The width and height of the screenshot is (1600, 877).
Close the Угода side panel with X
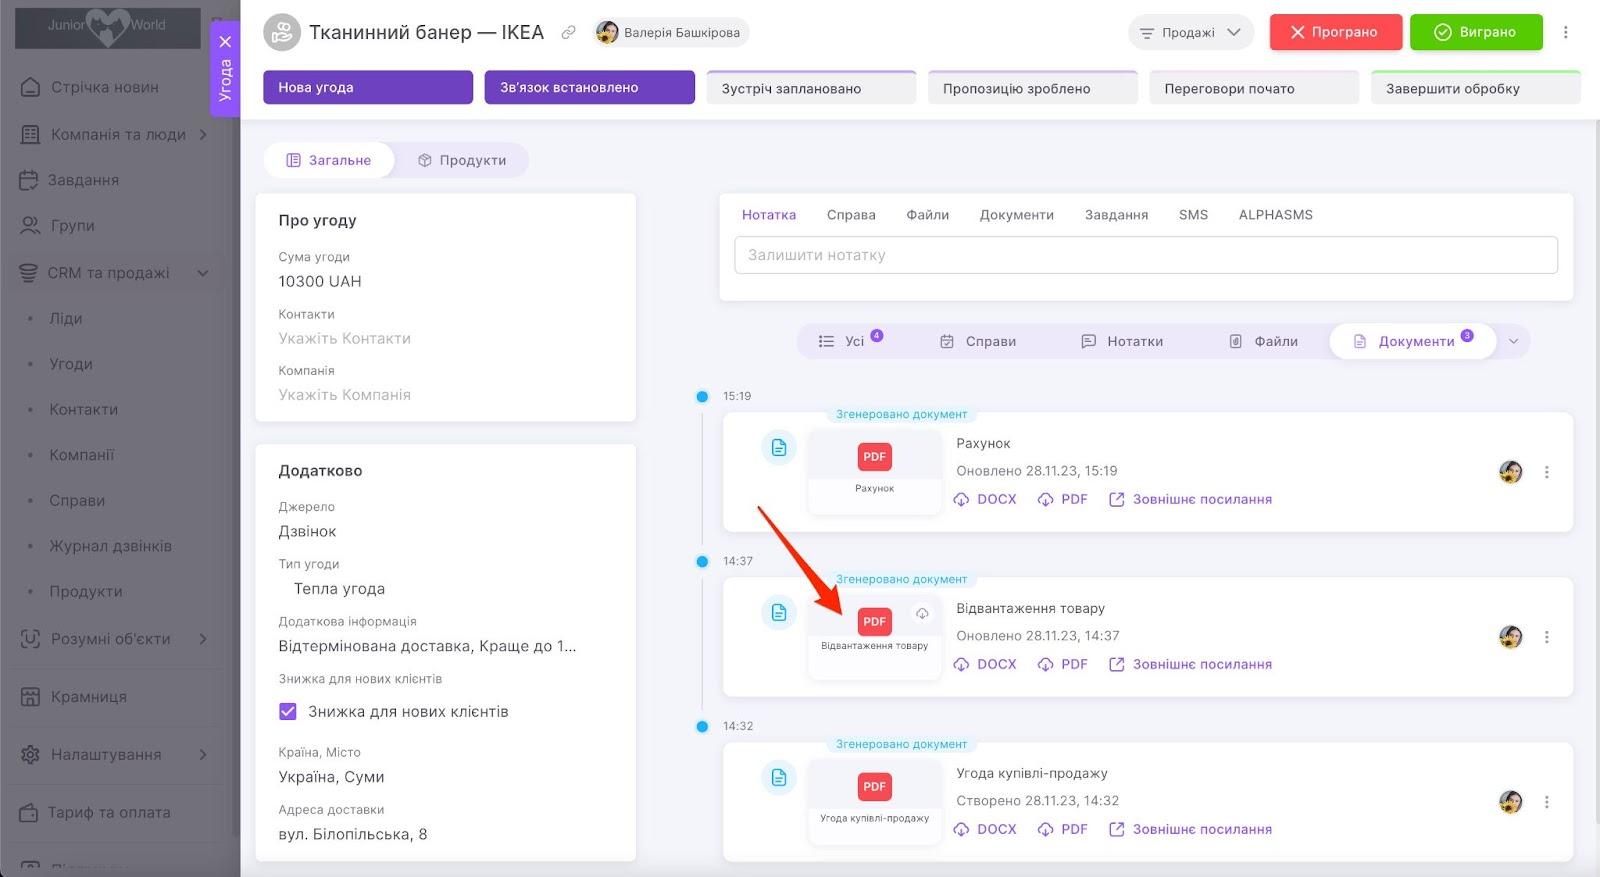[226, 42]
